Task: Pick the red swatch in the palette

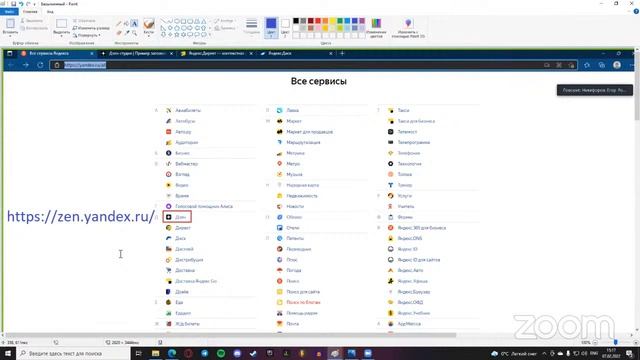Action: [x=318, y=21]
